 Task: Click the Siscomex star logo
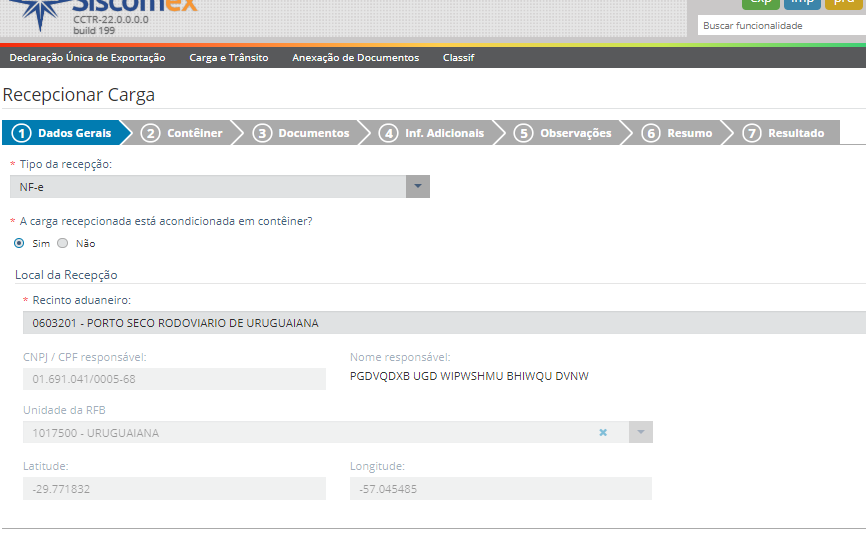pos(41,14)
